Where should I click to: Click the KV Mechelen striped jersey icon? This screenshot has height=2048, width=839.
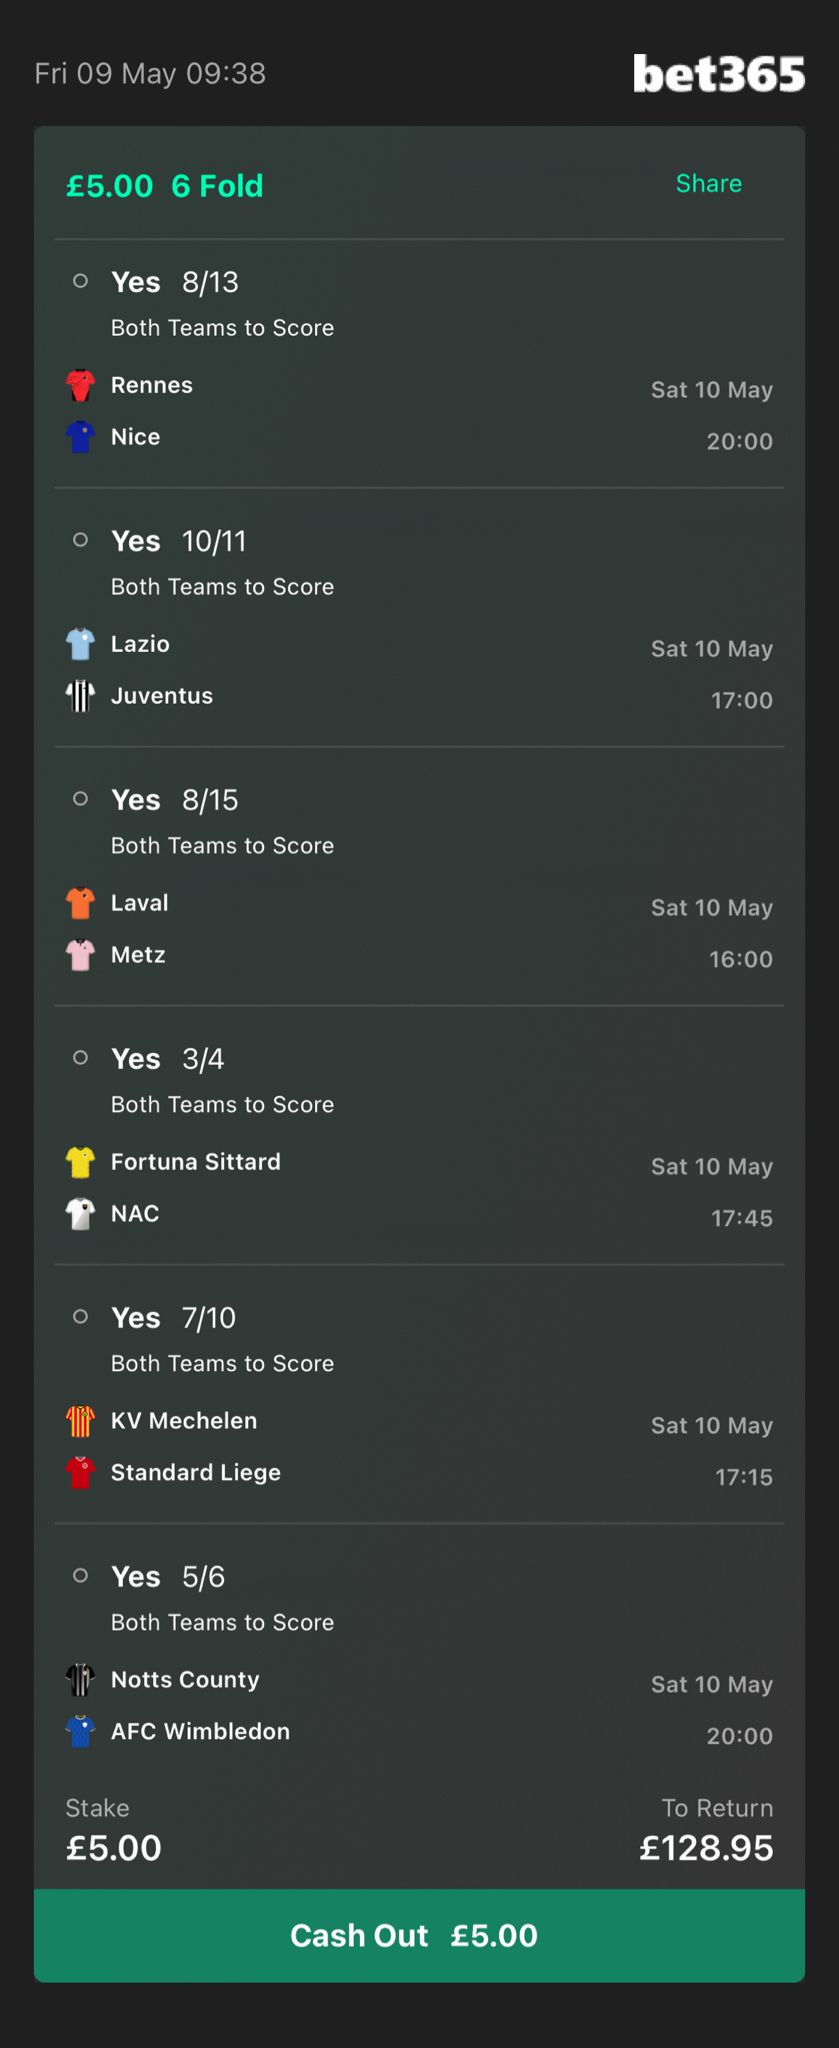80,1421
